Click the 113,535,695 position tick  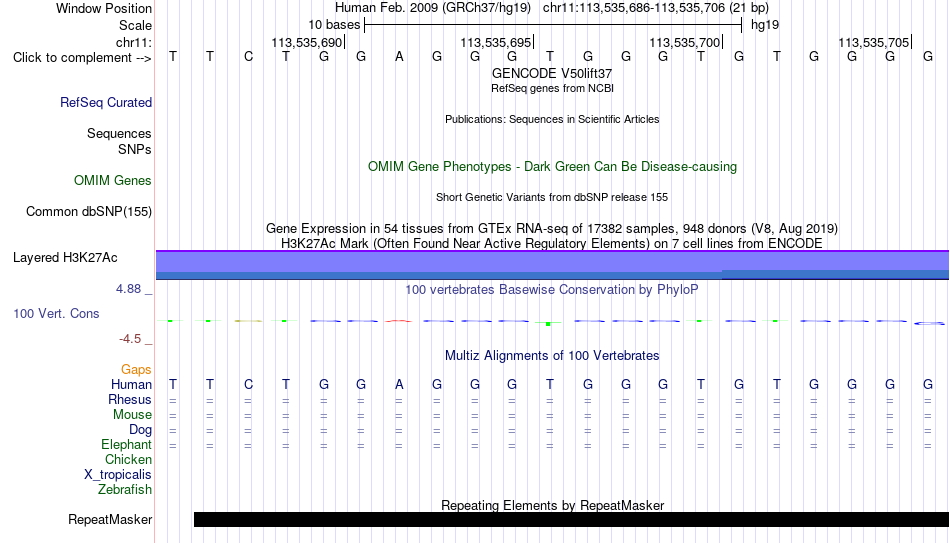(497, 42)
